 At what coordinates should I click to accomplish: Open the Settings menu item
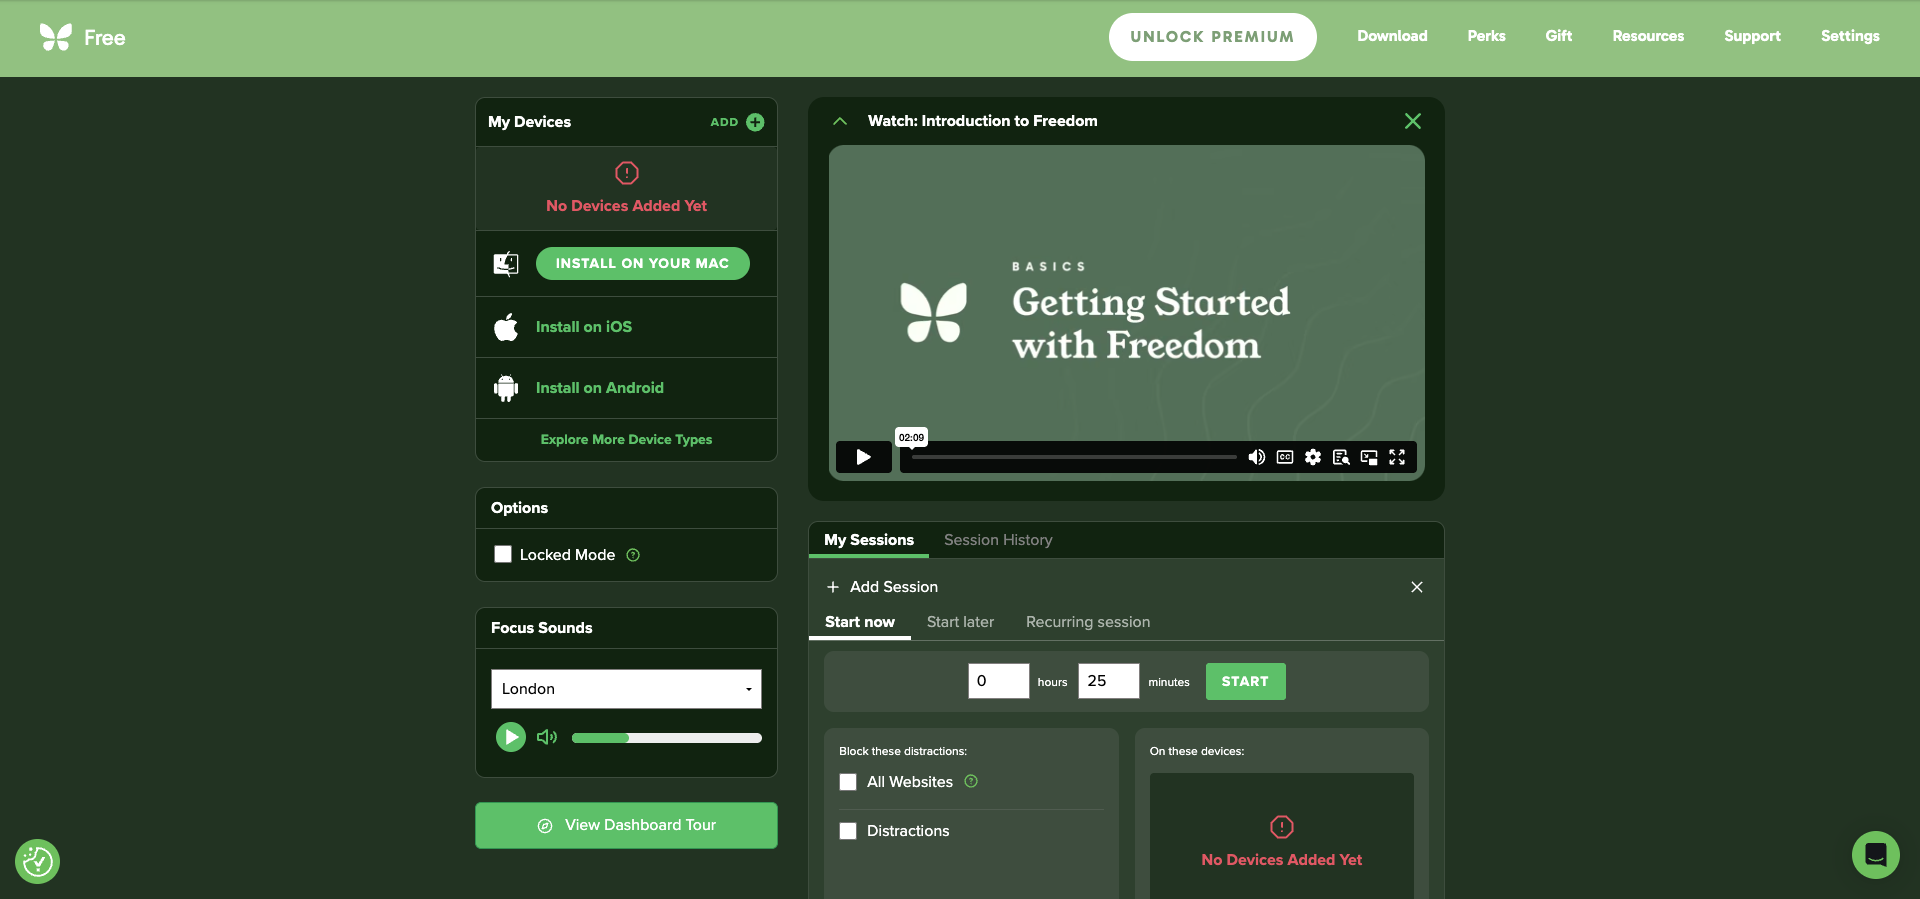[x=1850, y=36]
